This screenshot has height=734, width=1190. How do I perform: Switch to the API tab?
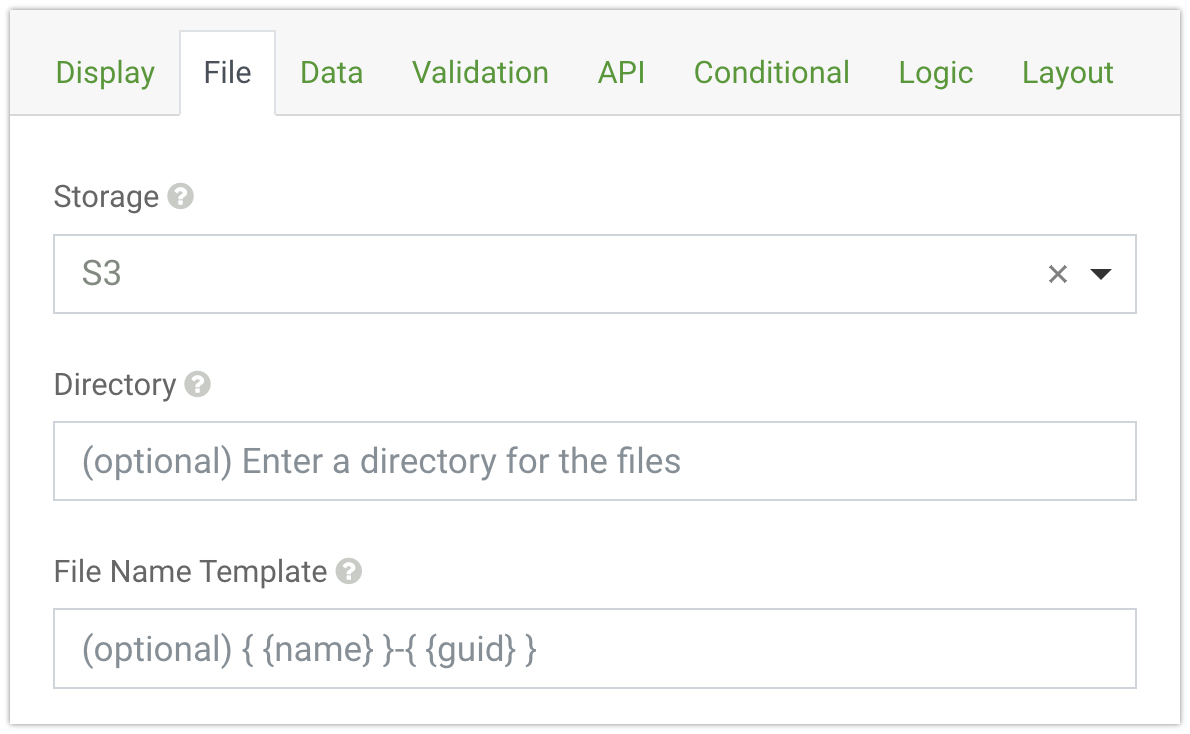[x=621, y=73]
